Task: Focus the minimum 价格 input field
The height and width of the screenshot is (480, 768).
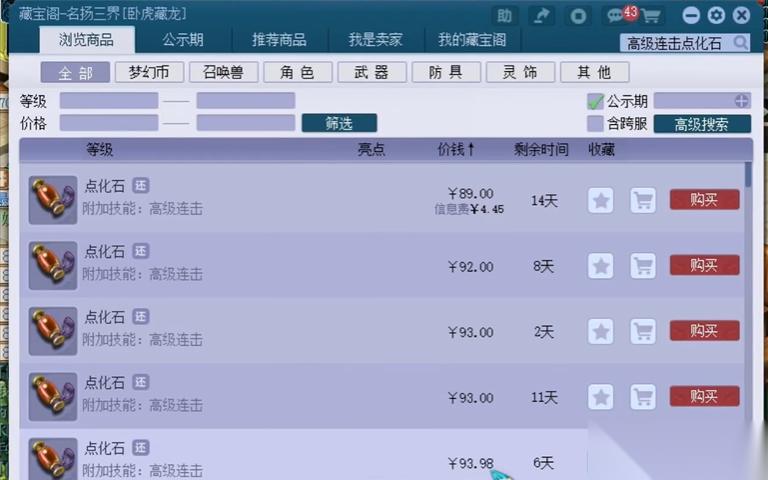Action: click(x=109, y=123)
